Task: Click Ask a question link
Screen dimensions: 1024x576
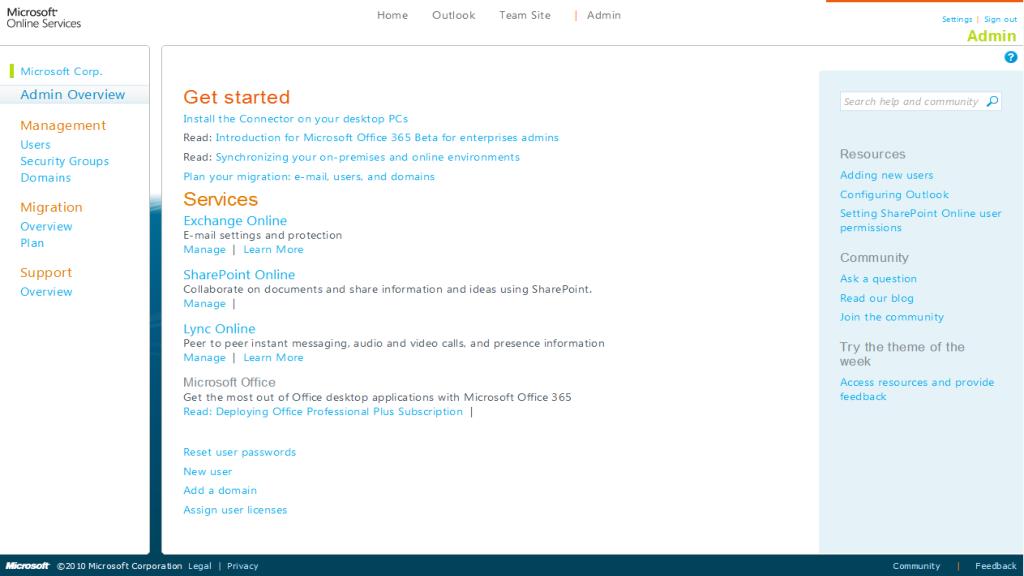Action: 878,279
